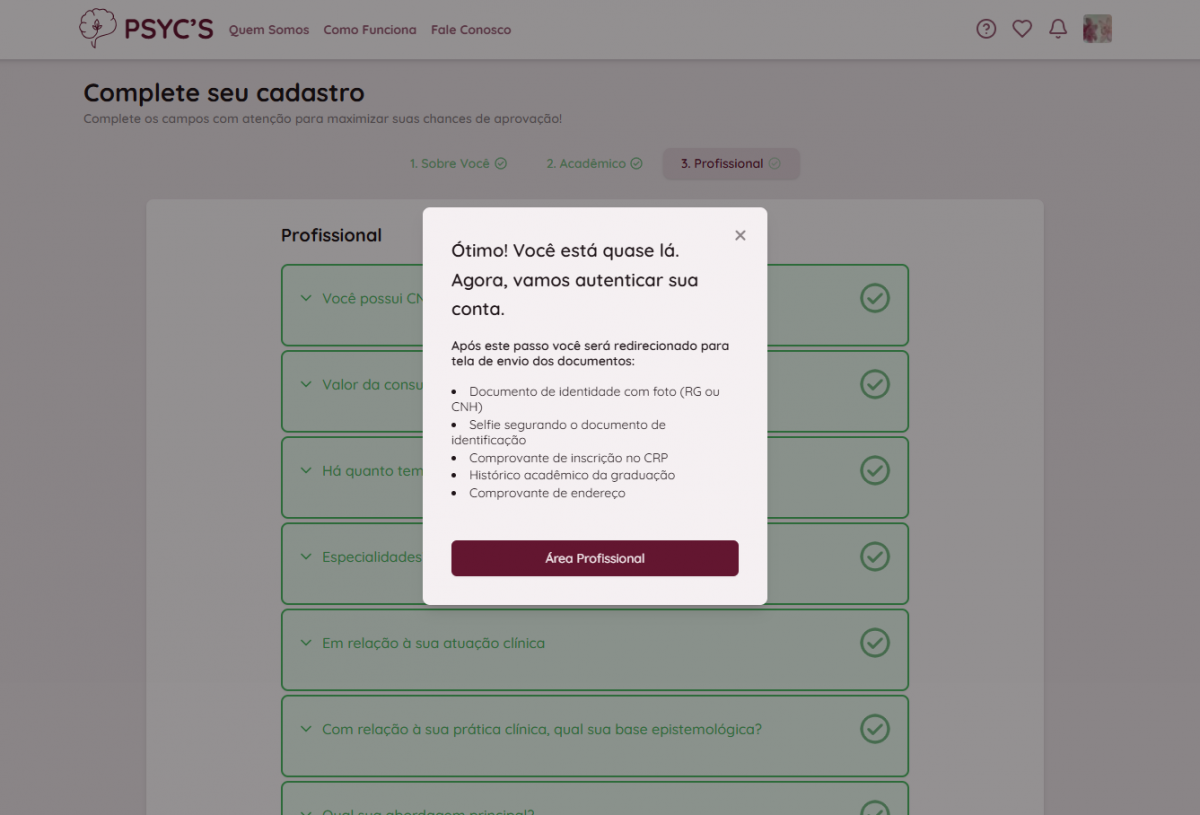Expand 'Você possui CN' question chevron

click(306, 298)
